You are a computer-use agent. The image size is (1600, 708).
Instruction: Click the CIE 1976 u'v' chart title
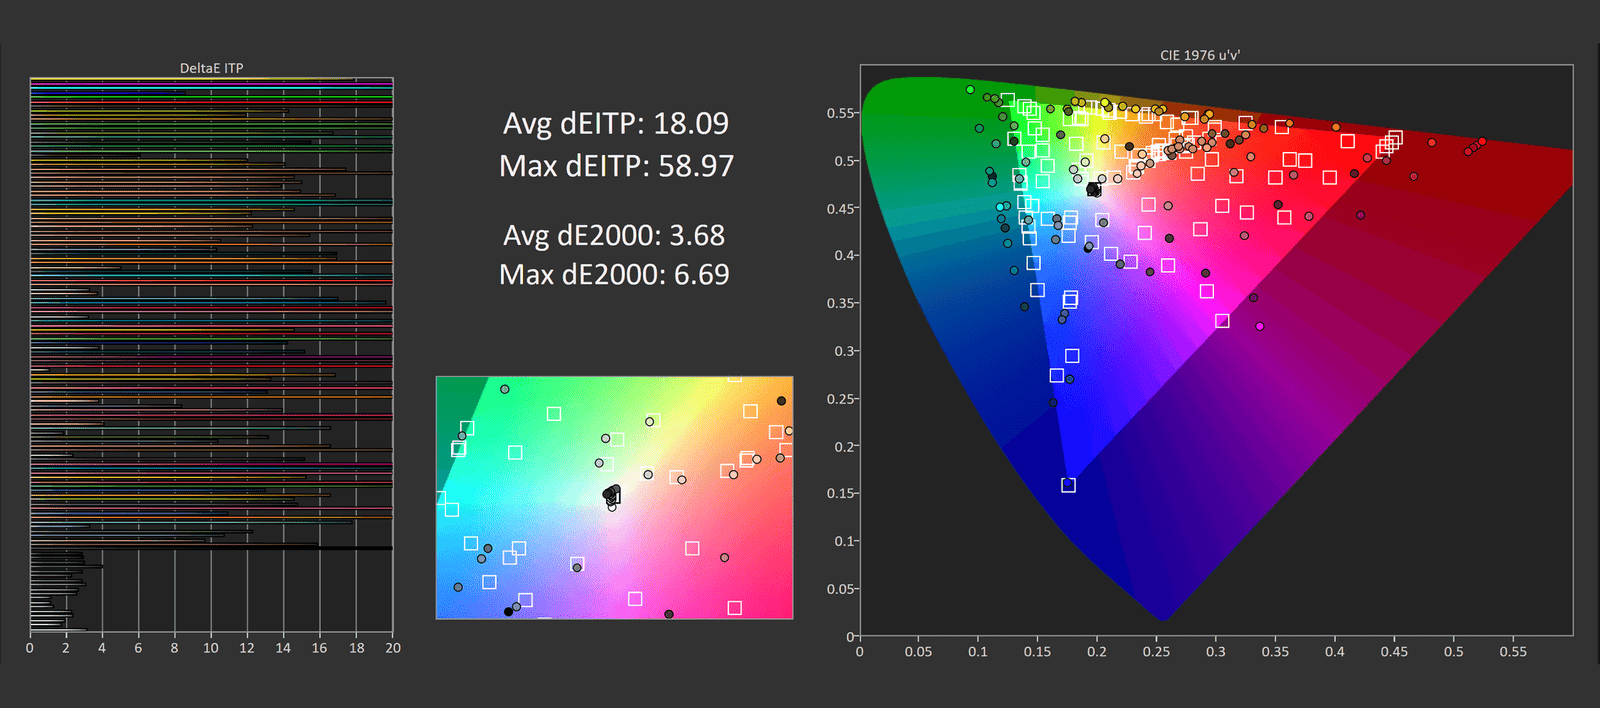pos(1200,55)
